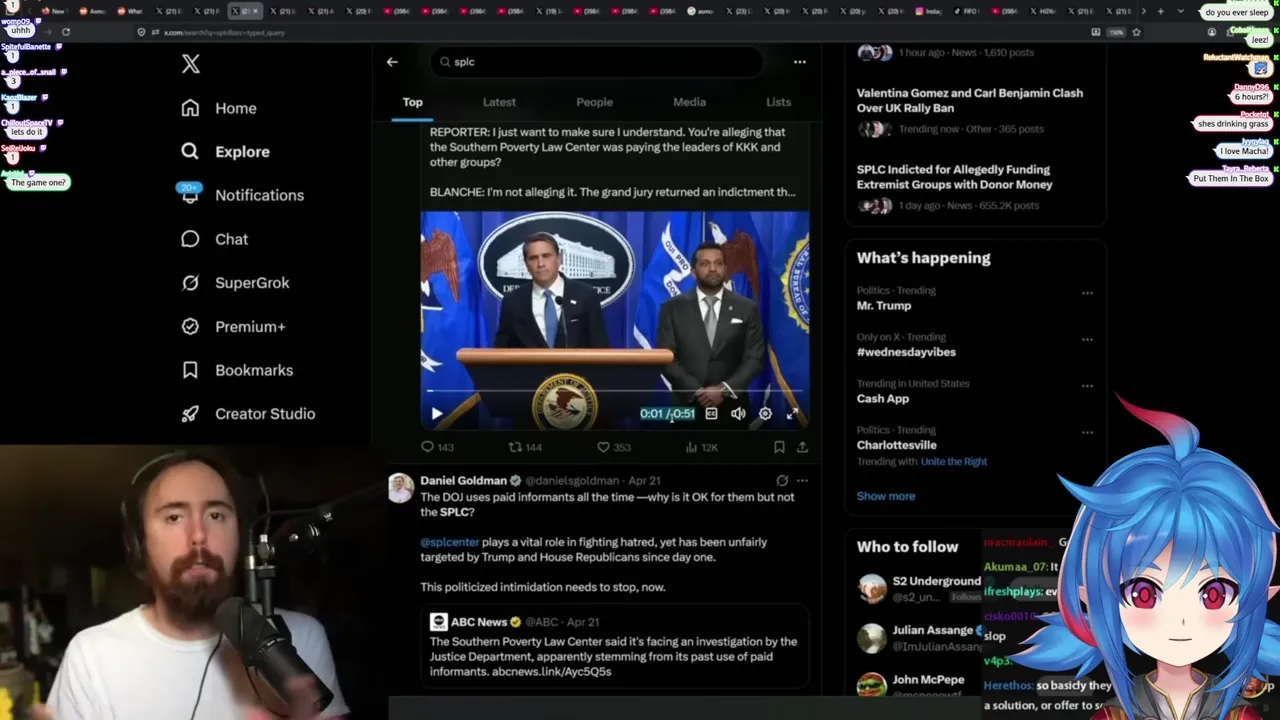The image size is (1280, 720).
Task: Repost the post with 144 reposts
Action: [x=525, y=447]
